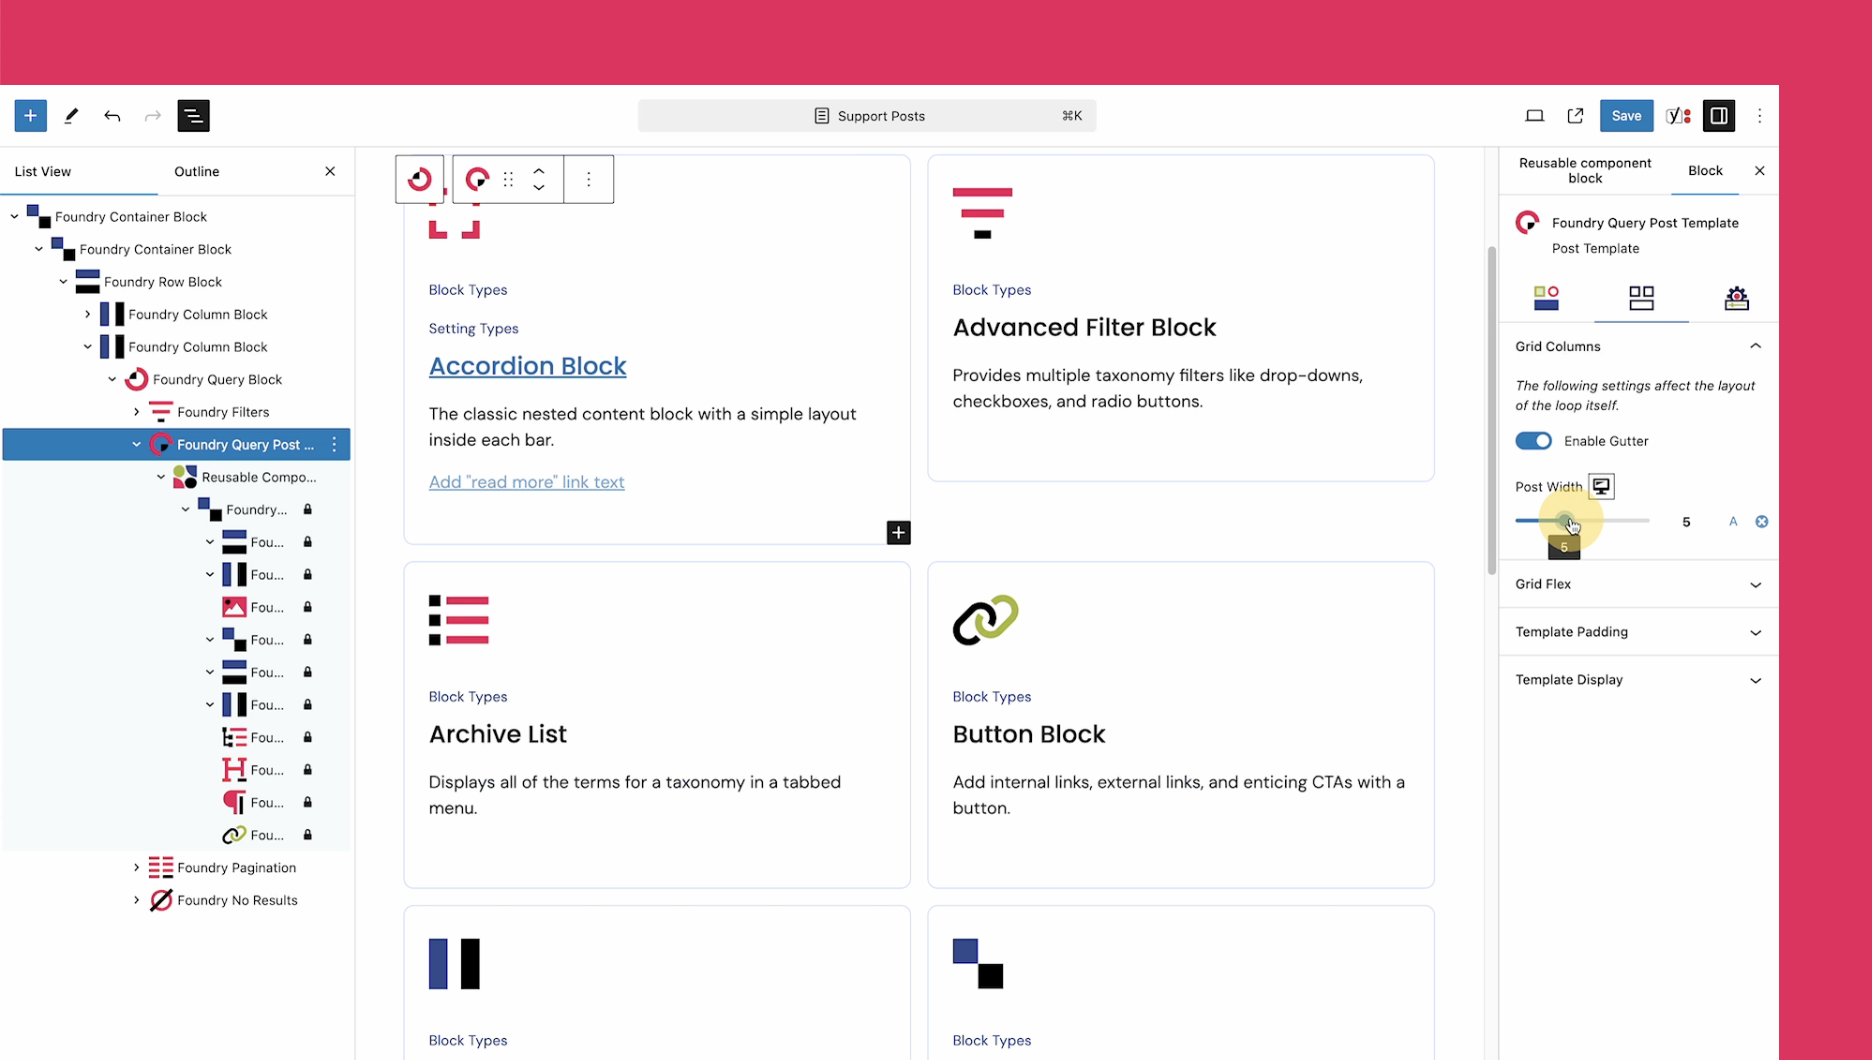1872x1060 pixels.
Task: Expand the Grid Flex section
Action: 1638,584
